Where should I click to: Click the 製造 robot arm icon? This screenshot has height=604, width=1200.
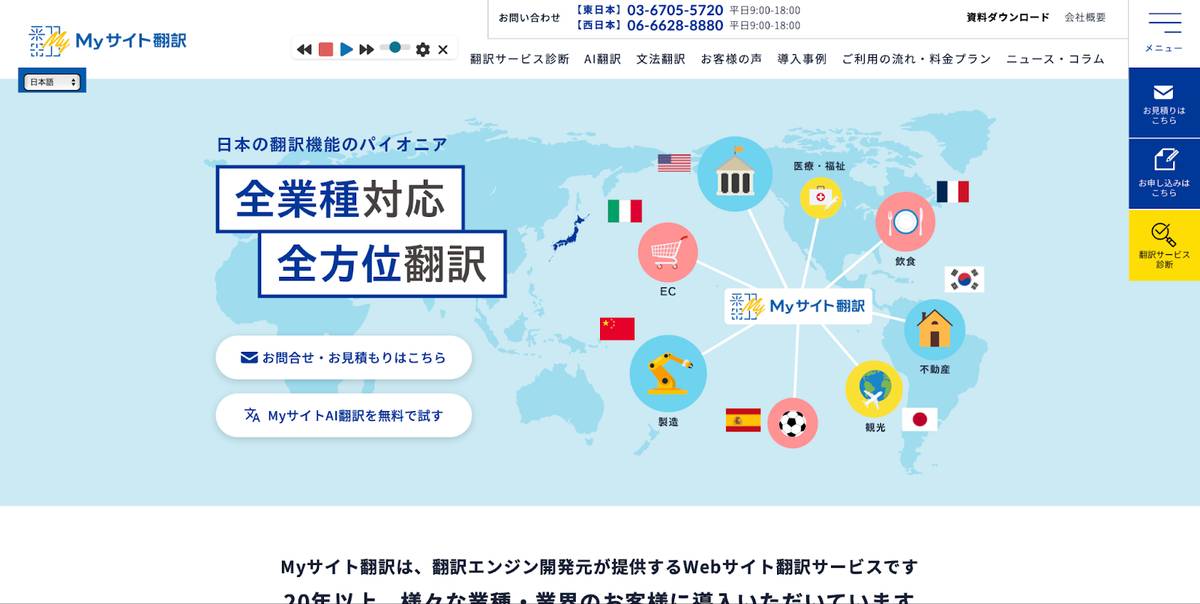(x=667, y=373)
